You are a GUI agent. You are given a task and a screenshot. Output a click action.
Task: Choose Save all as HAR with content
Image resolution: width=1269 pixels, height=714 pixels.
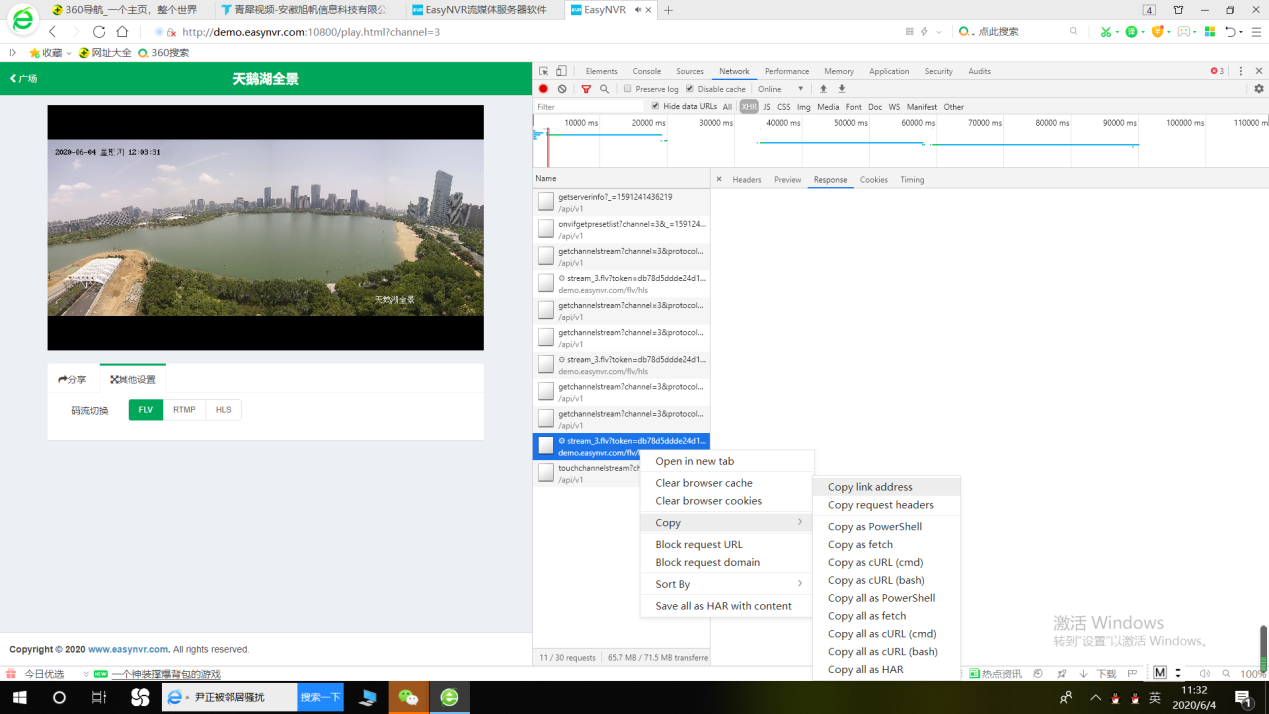[725, 606]
